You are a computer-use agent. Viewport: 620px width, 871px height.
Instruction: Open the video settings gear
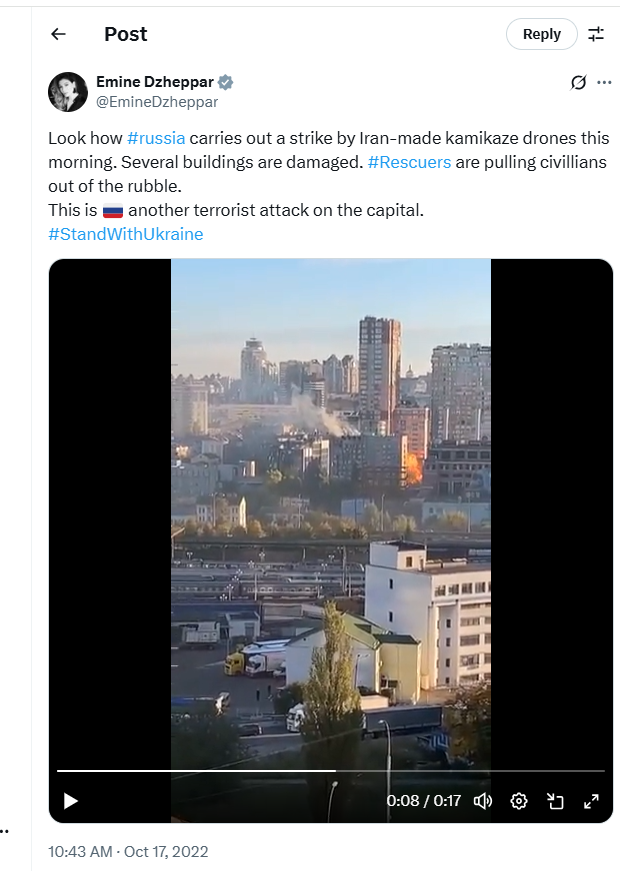coord(519,801)
